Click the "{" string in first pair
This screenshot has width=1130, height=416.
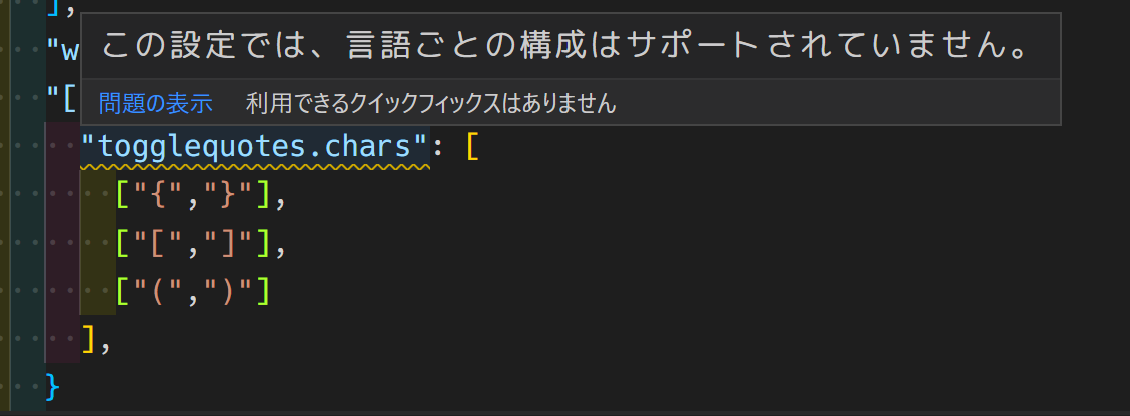tap(160, 196)
